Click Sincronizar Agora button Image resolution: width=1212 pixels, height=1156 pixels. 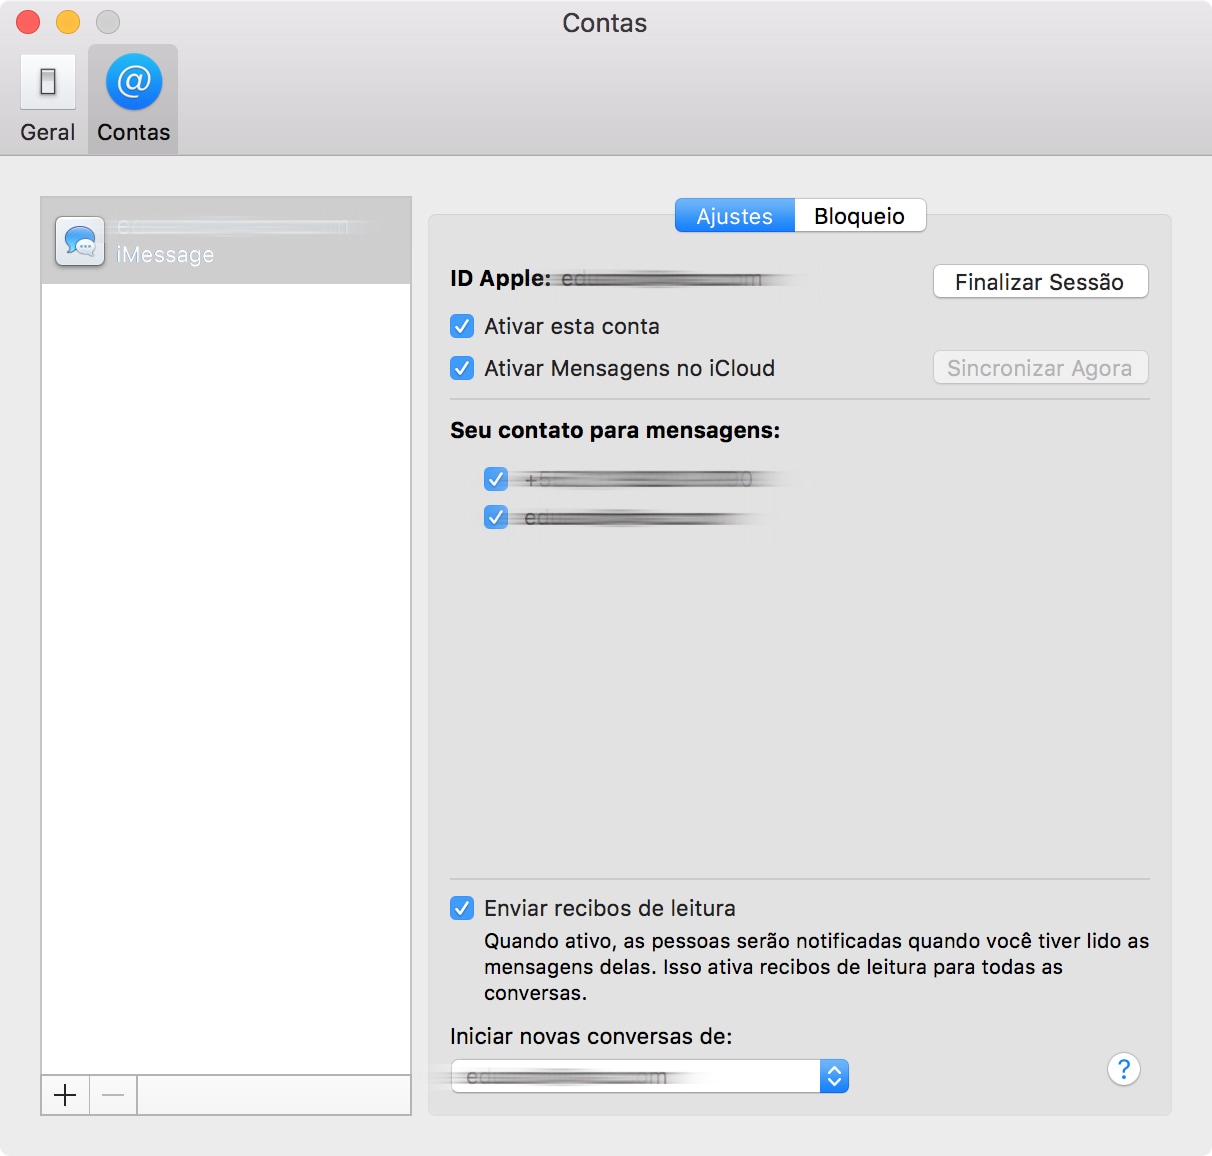coord(1040,367)
